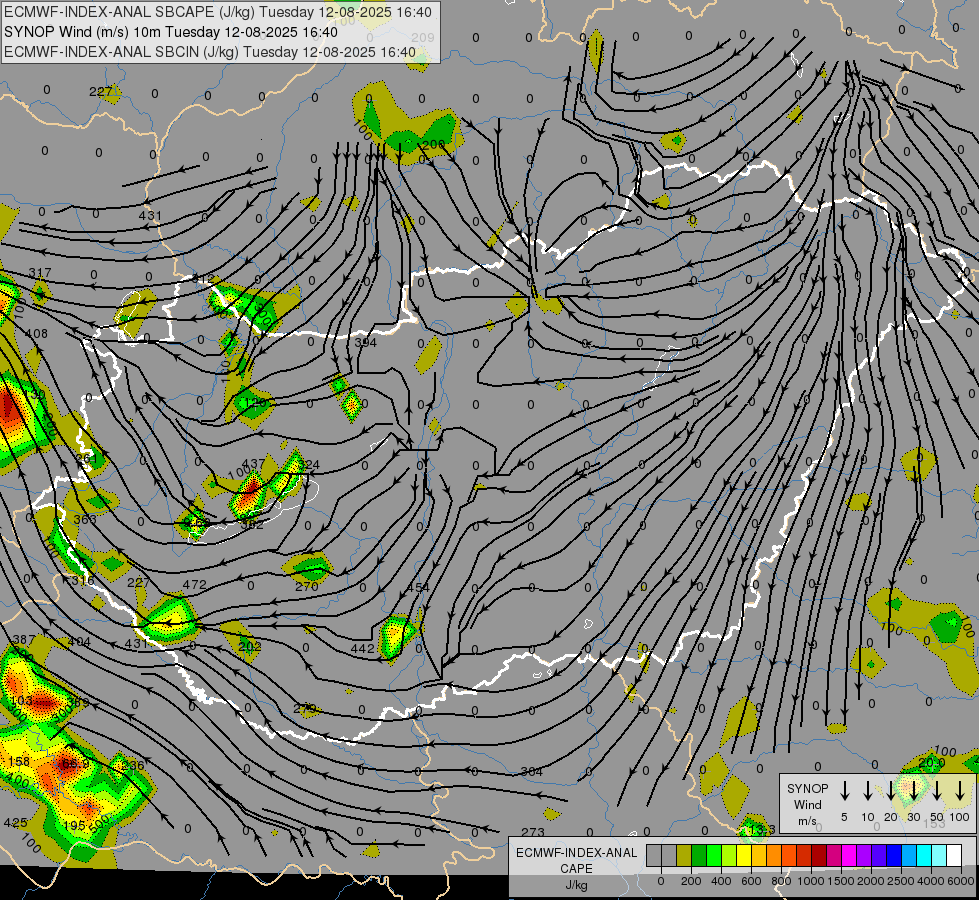Click the map value 363
Screen dimensions: 979x900
84,519
